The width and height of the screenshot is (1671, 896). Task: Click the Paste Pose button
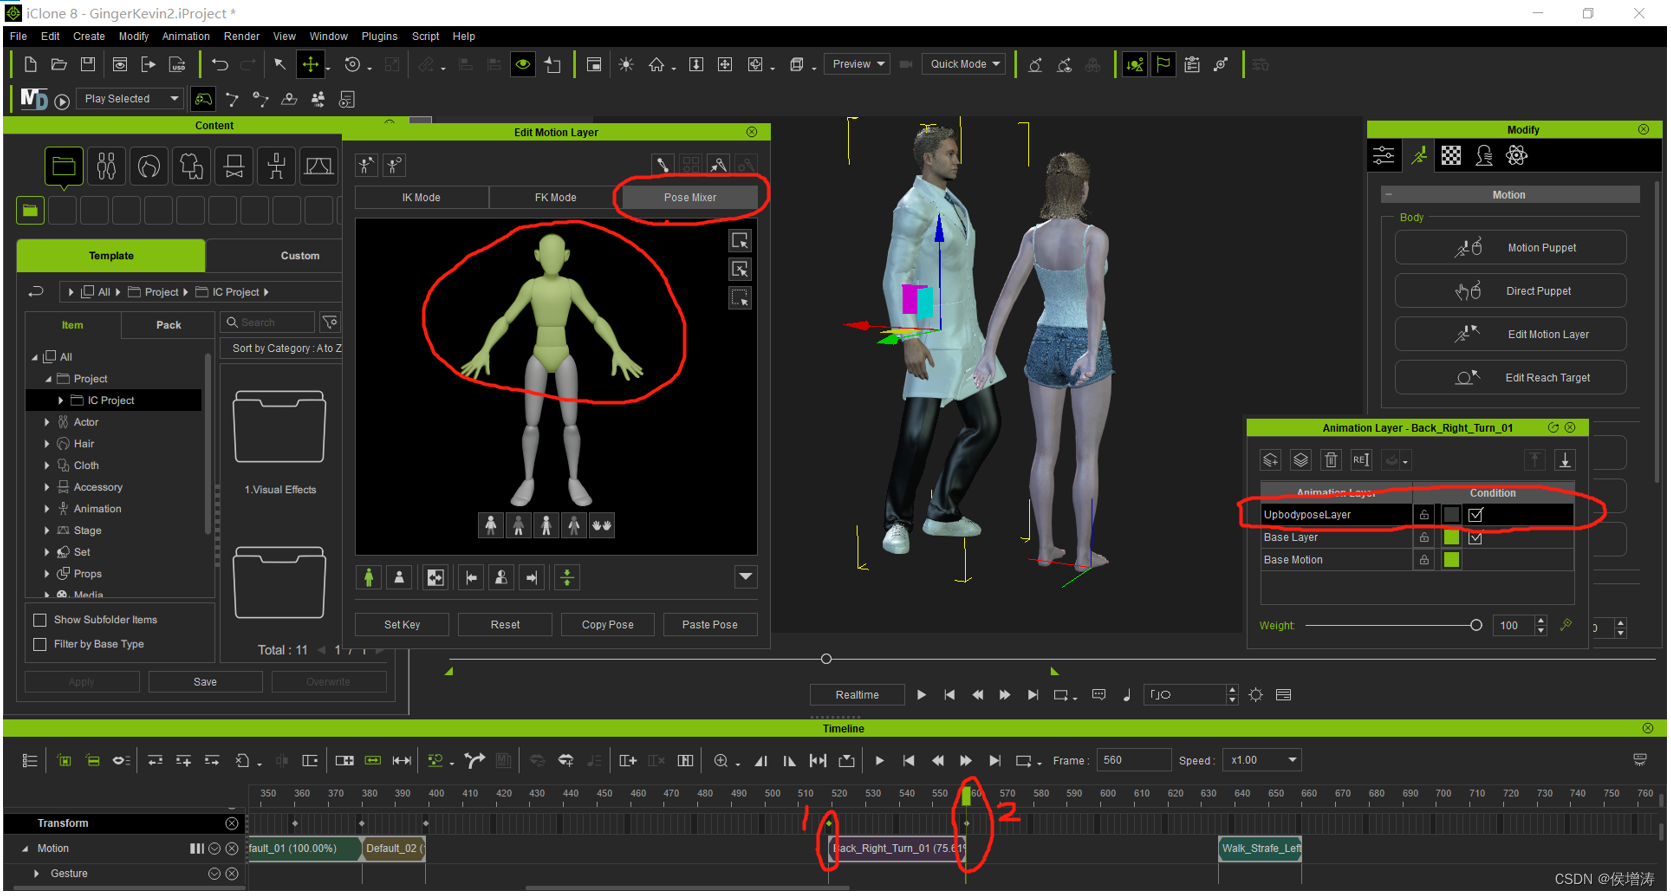click(x=710, y=625)
